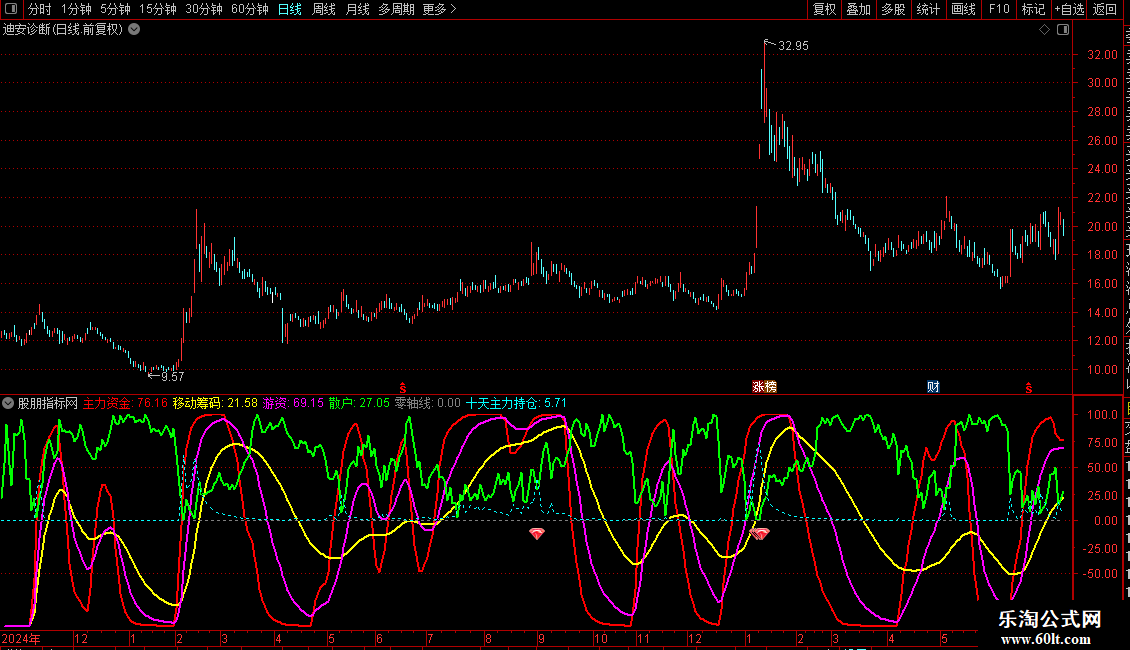Click the 32.95 high price label
The width and height of the screenshot is (1130, 650).
click(793, 46)
